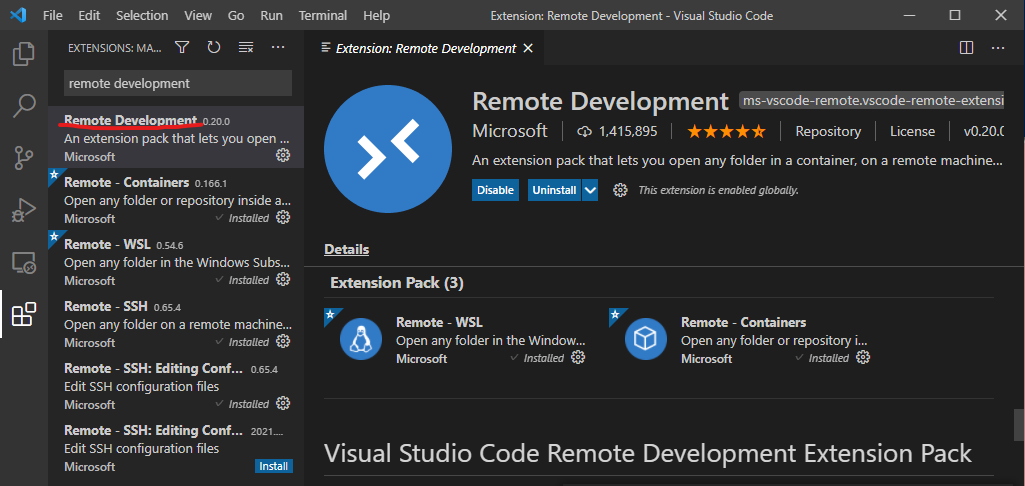This screenshot has height=486, width=1025.
Task: Split the editor to the right
Action: (x=966, y=48)
